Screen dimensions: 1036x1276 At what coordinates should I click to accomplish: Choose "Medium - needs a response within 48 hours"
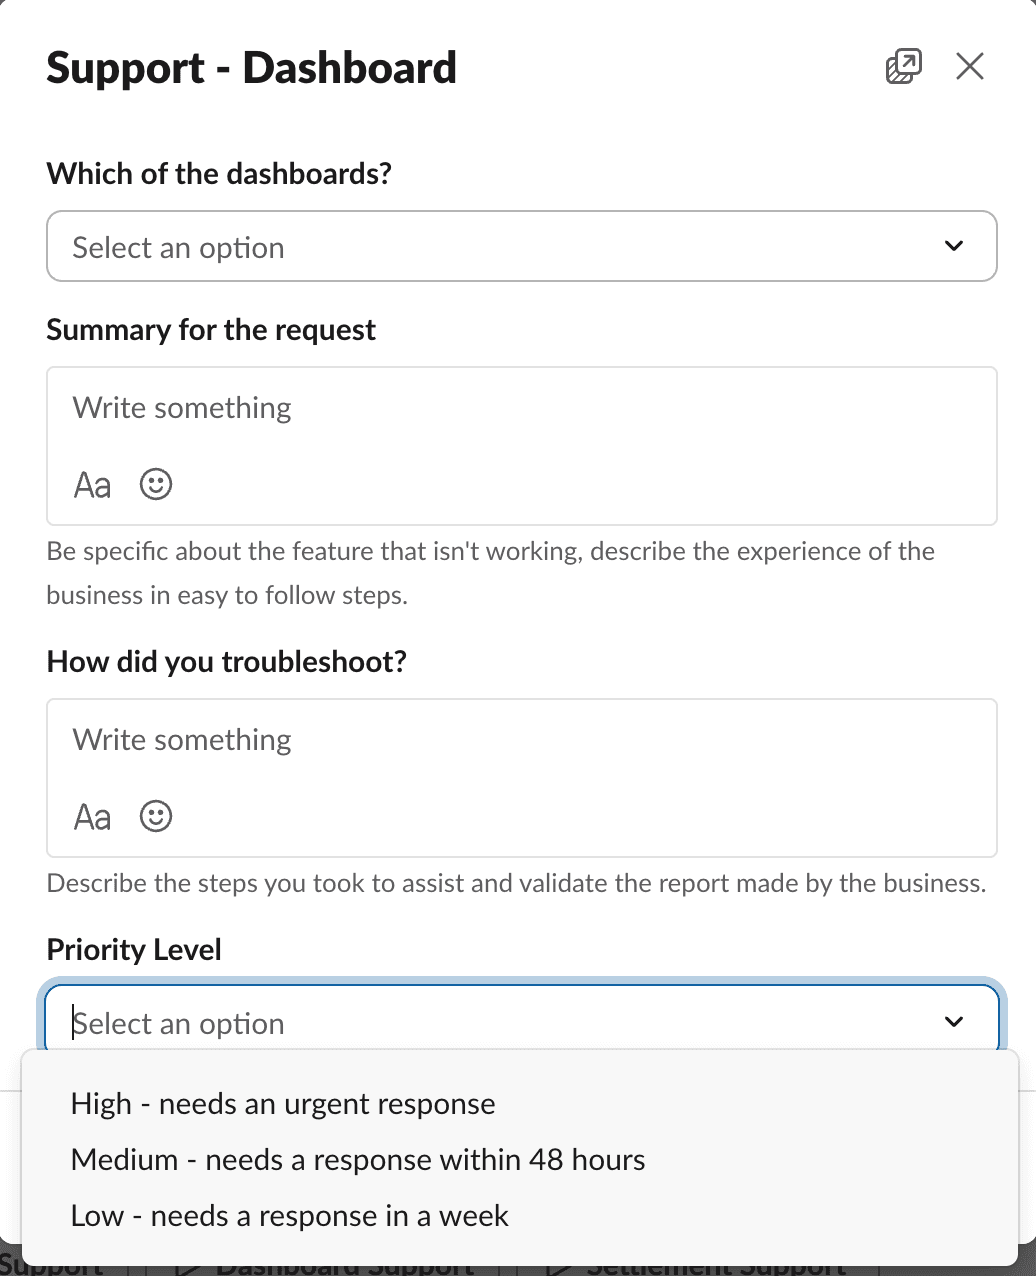[358, 1160]
